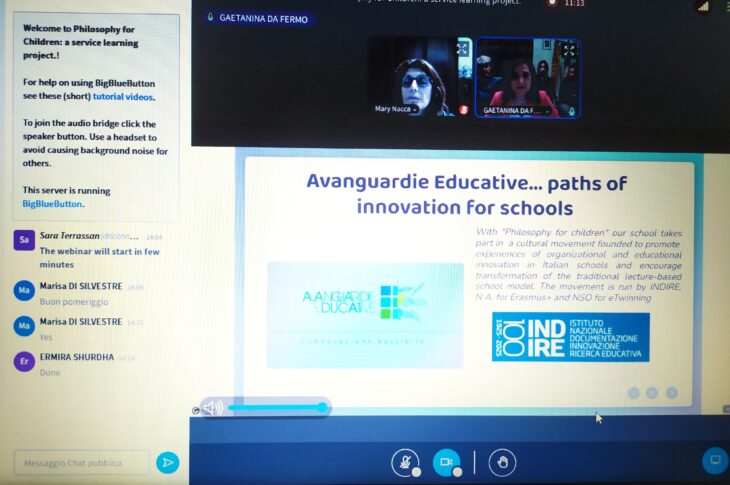
Task: Click the chat message 'Done'
Action: (50, 372)
